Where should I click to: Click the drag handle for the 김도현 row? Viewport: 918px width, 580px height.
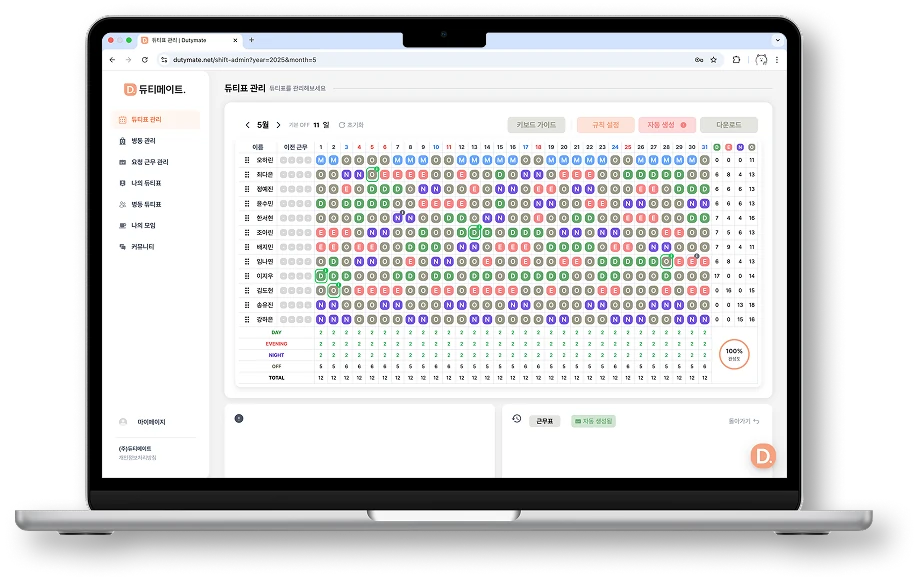coord(246,290)
